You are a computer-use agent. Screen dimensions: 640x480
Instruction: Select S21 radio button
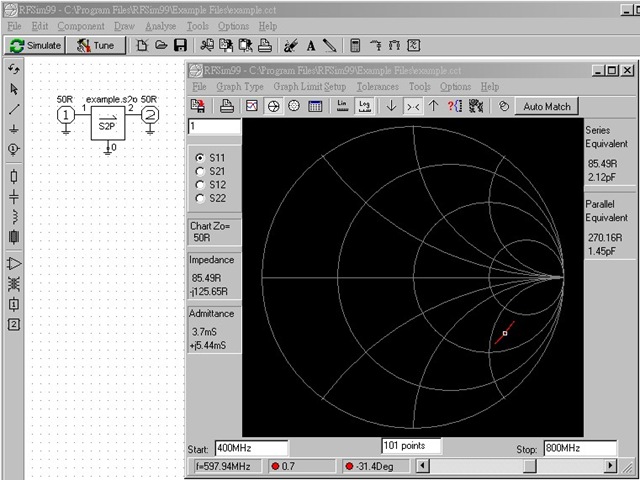coord(200,171)
